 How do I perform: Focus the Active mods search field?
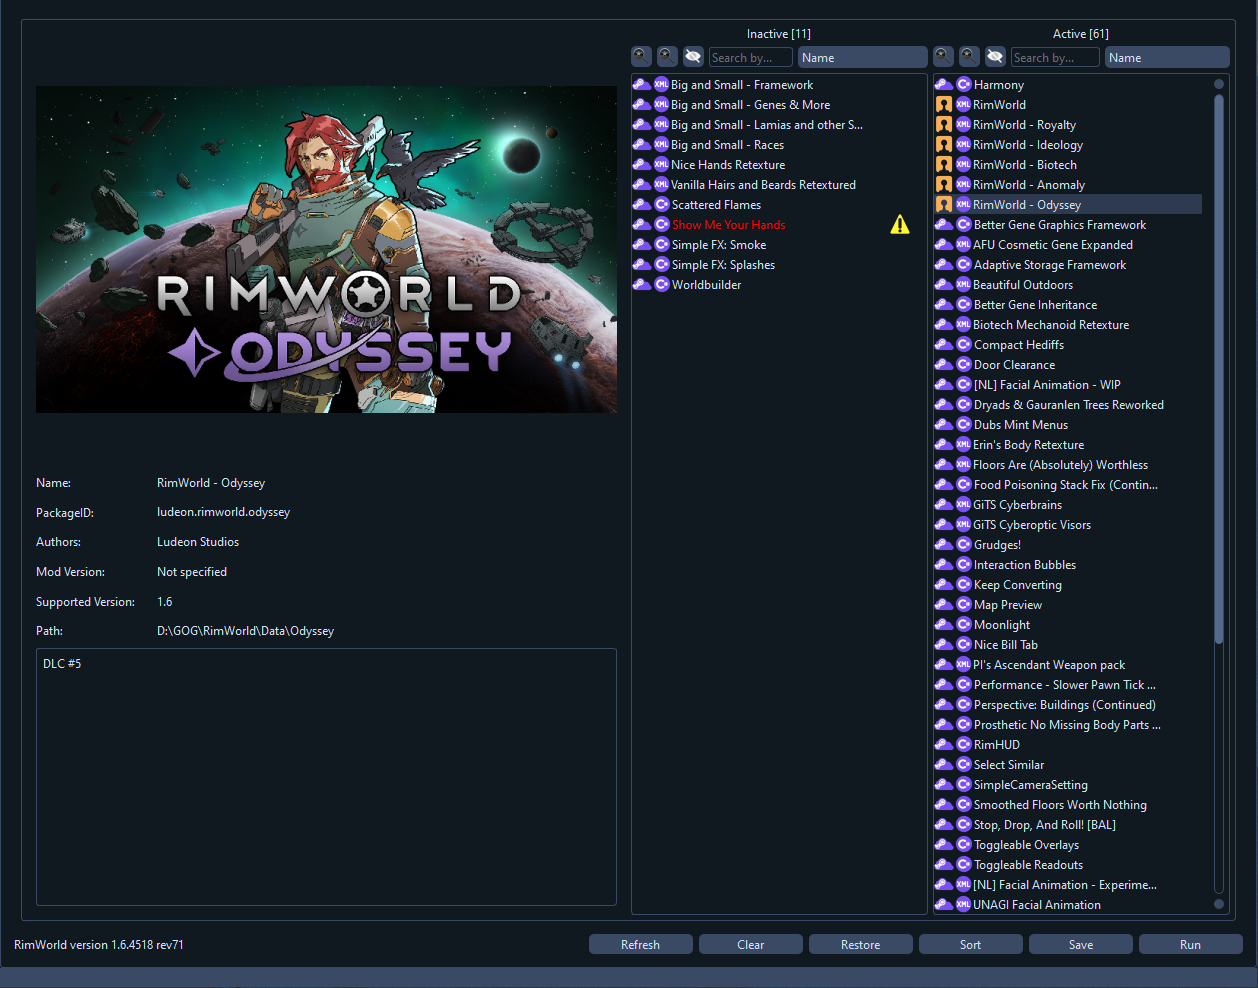[x=1055, y=57]
